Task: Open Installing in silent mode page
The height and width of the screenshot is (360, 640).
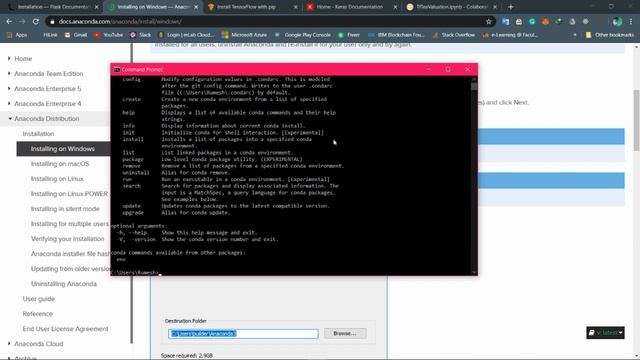Action: pyautogui.click(x=65, y=209)
